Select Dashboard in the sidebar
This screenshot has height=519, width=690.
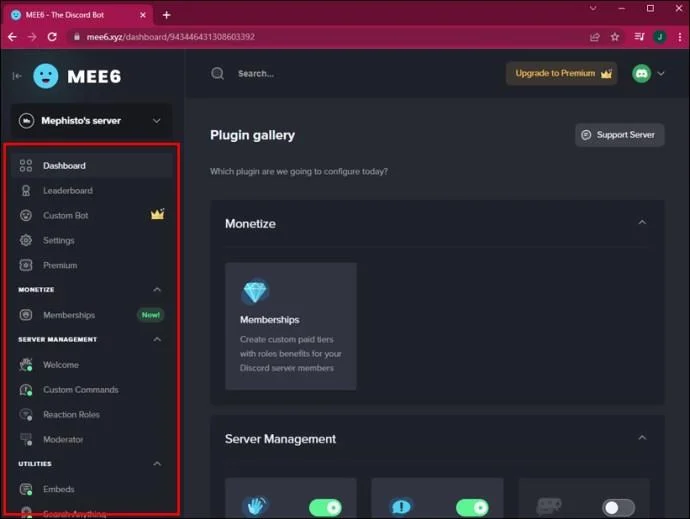[x=92, y=166]
